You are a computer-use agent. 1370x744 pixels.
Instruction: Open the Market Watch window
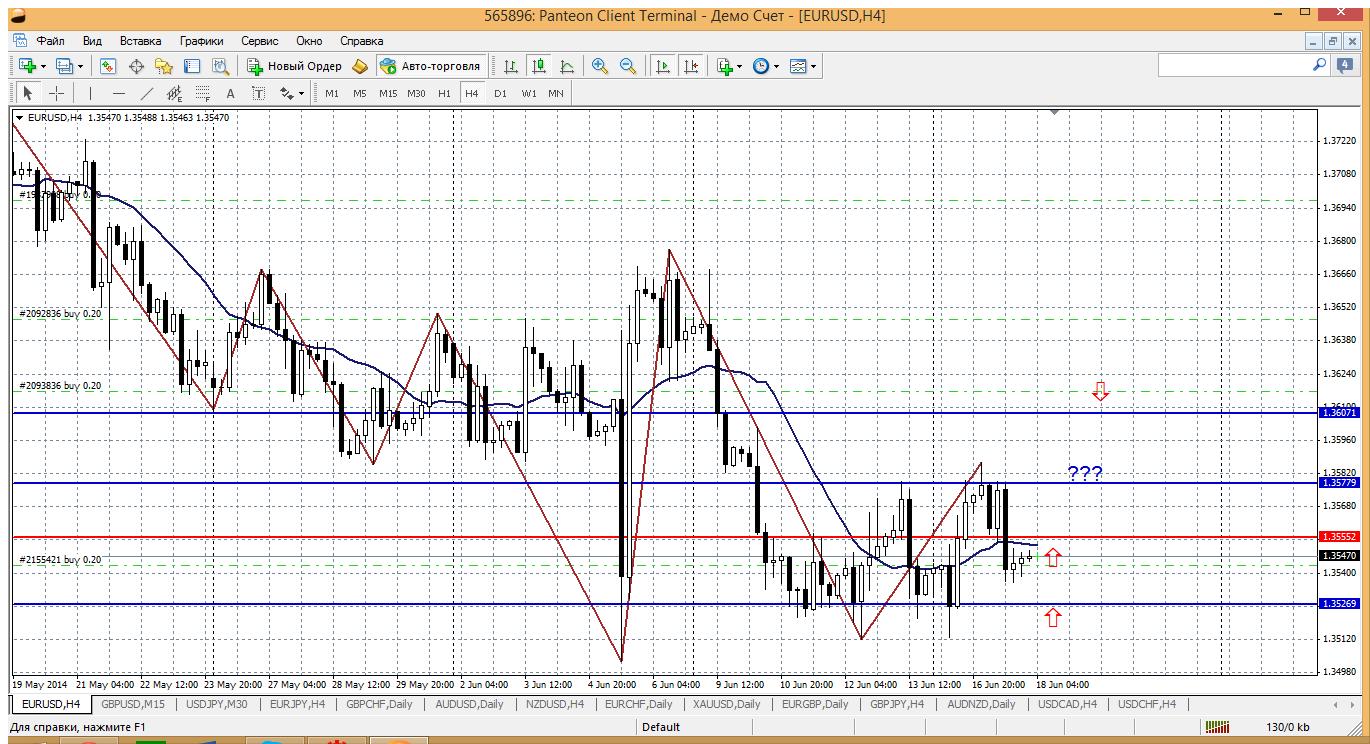tap(108, 66)
